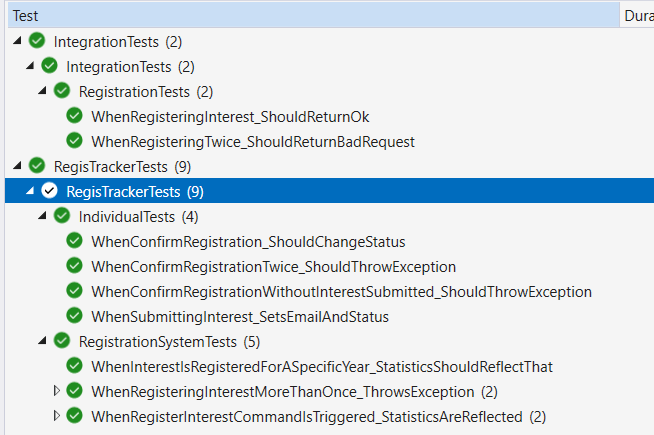This screenshot has width=654, height=435.
Task: Click the Duration column header
Action: pyautogui.click(x=638, y=15)
